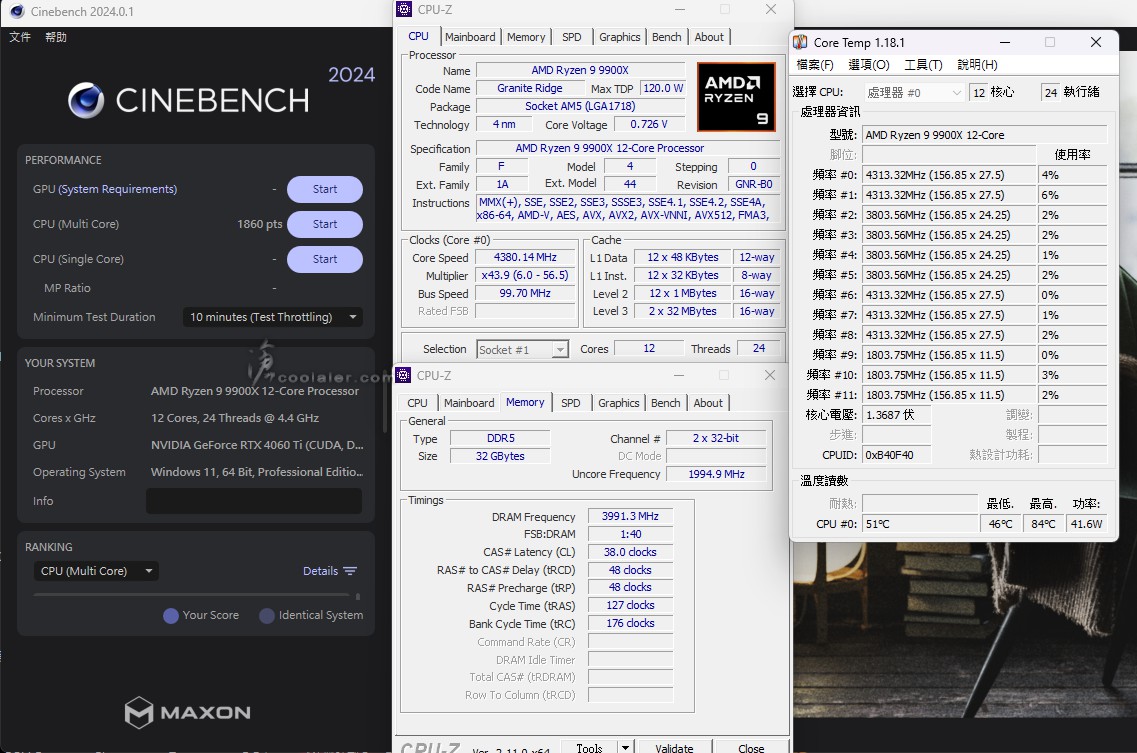Select Mainboard tab in top CPU-Z window

470,37
